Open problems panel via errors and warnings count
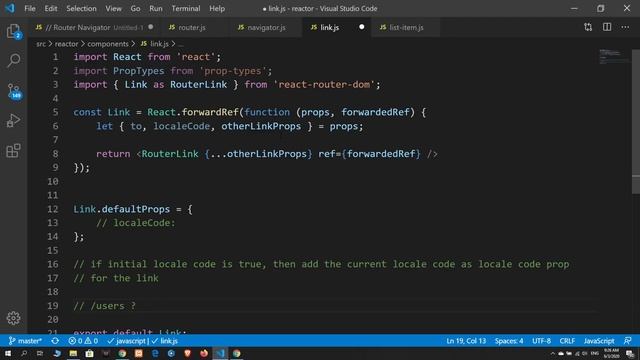The width and height of the screenshot is (640, 360). [x=83, y=341]
